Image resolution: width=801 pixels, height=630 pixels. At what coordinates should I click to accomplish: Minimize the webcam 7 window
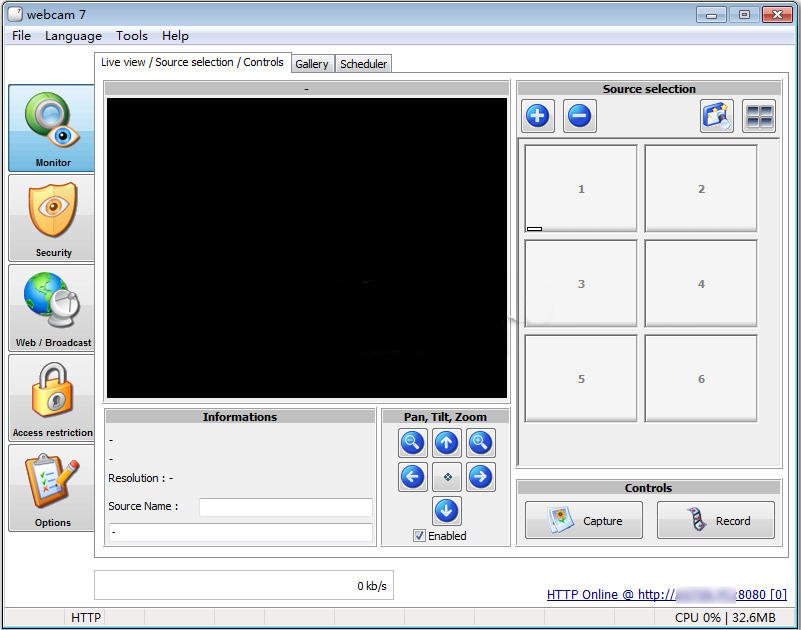tap(711, 14)
